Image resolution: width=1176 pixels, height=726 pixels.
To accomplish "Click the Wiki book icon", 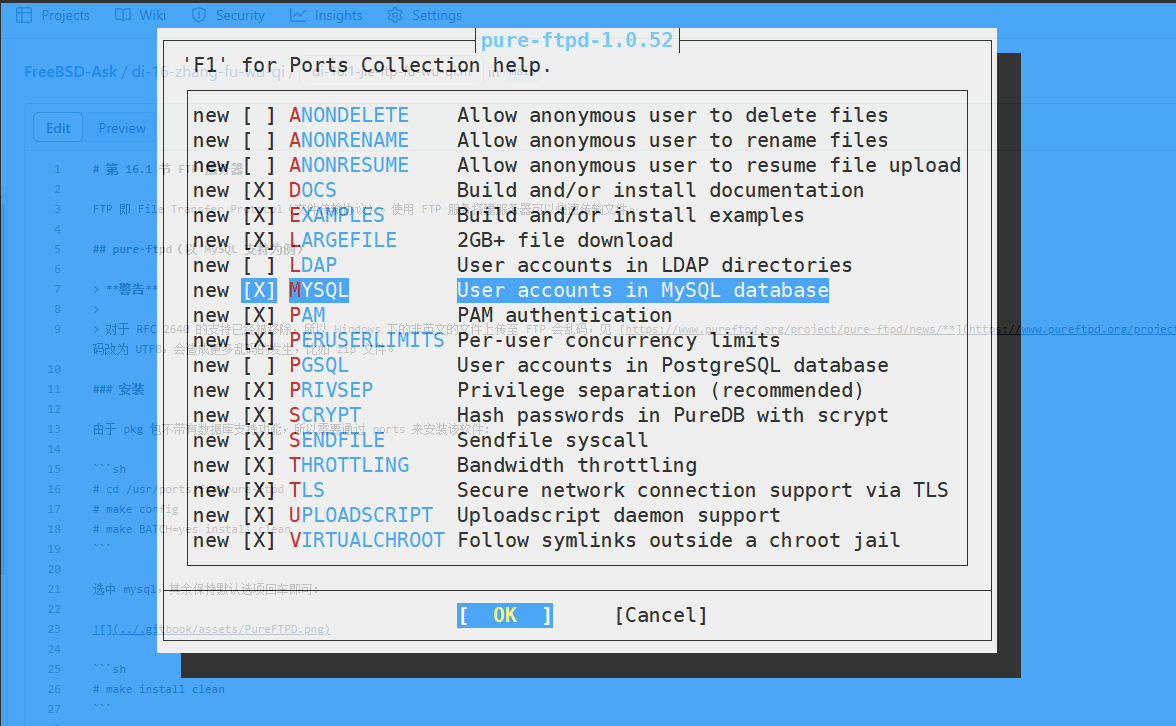I will click(x=122, y=15).
